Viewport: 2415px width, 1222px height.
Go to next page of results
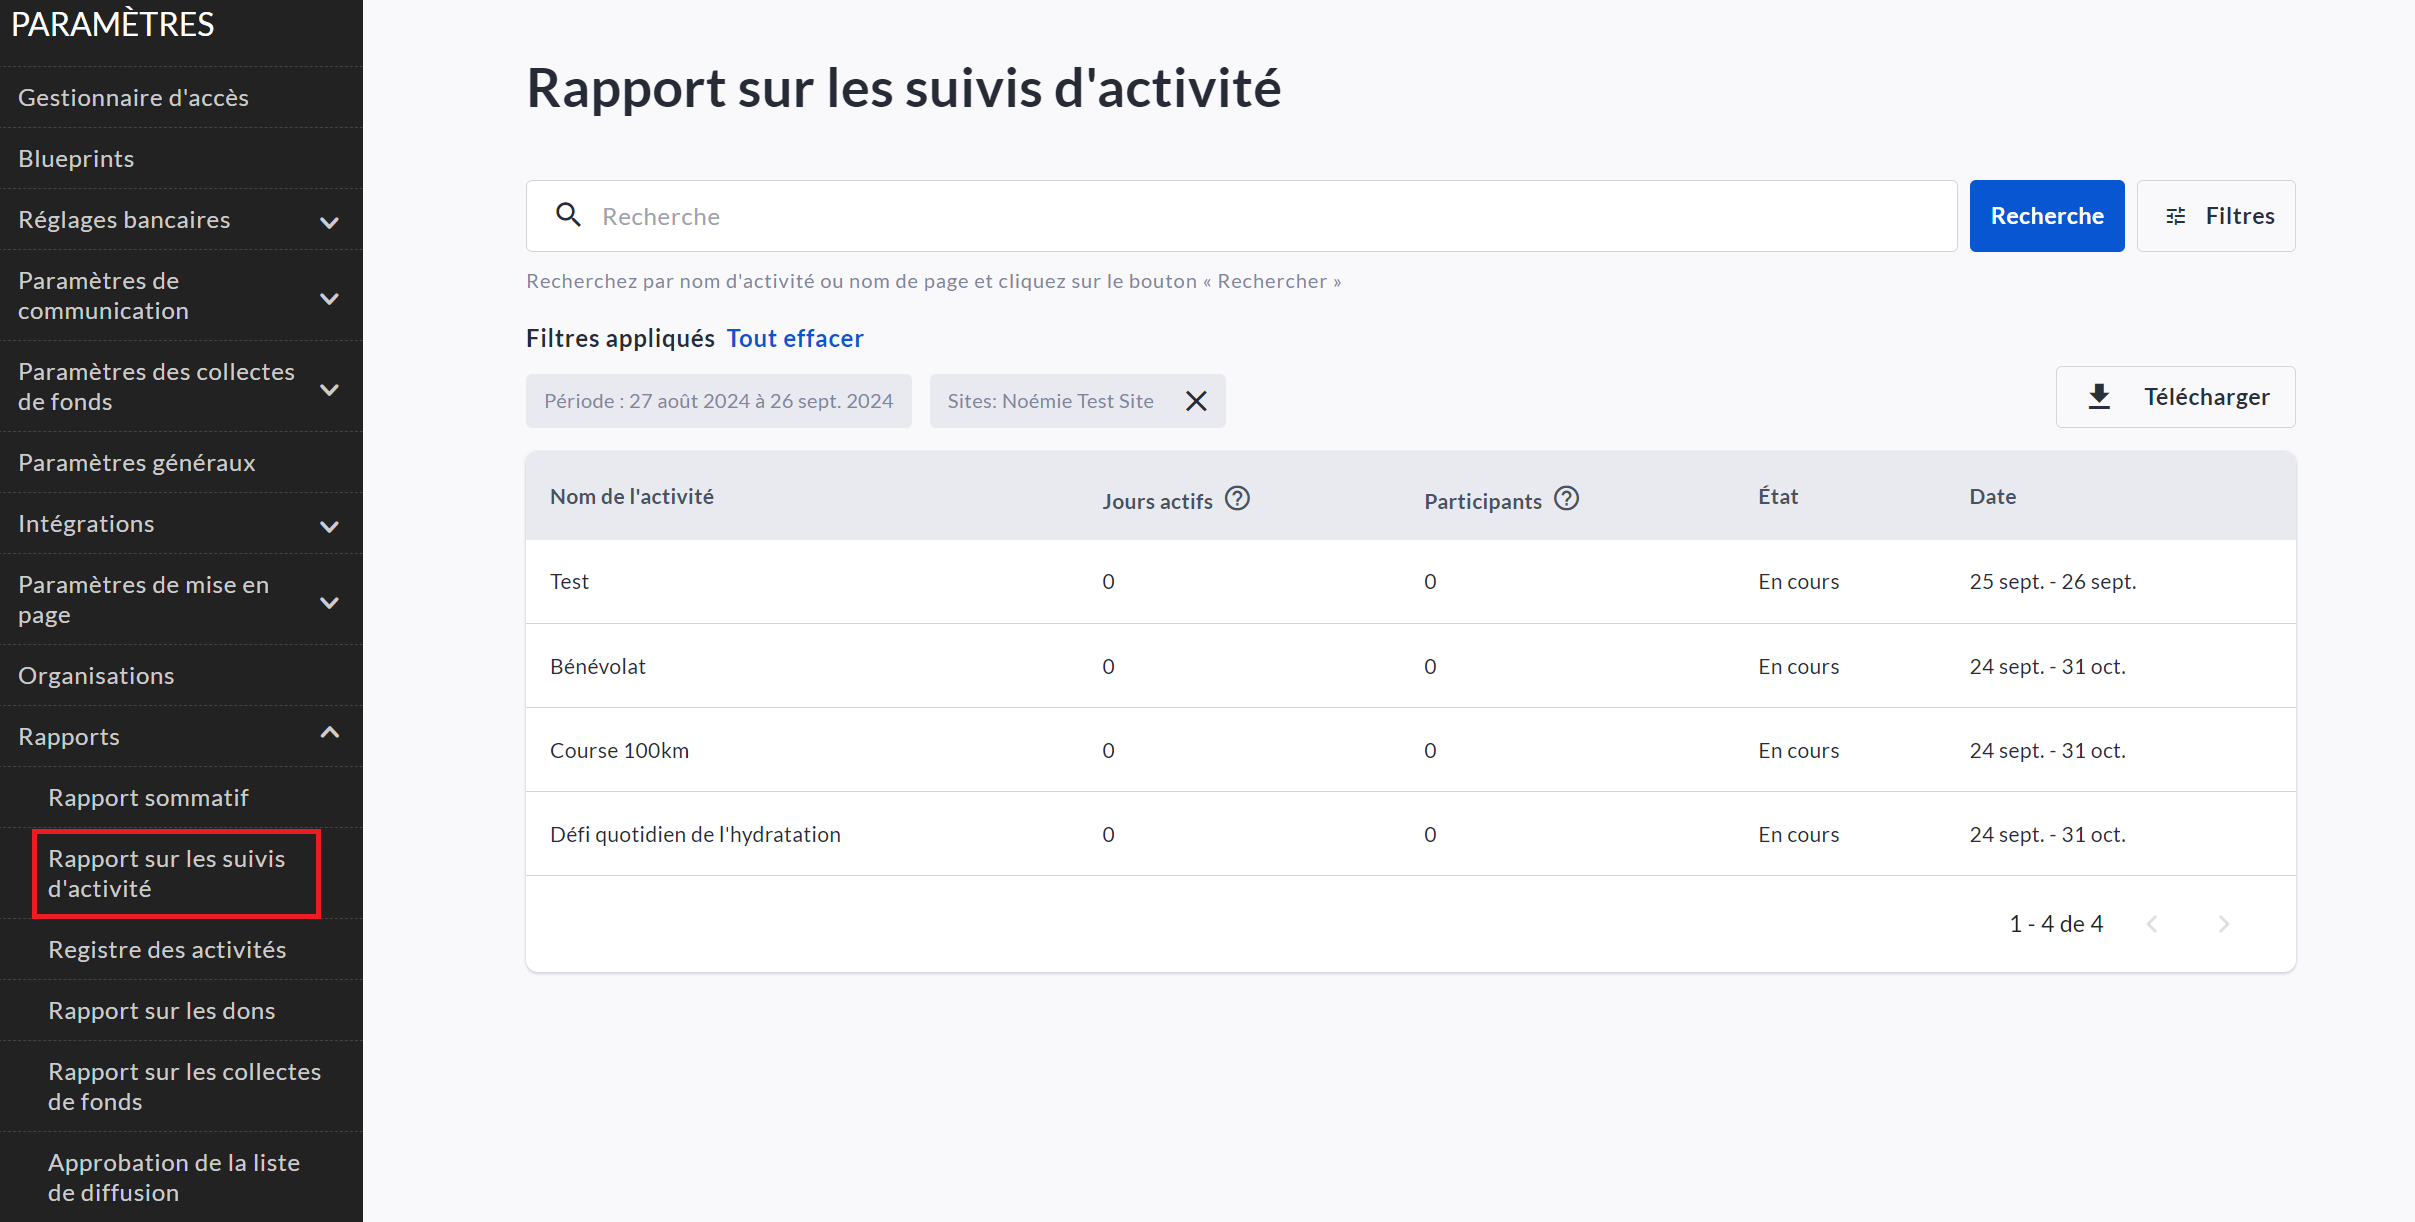tap(2223, 924)
